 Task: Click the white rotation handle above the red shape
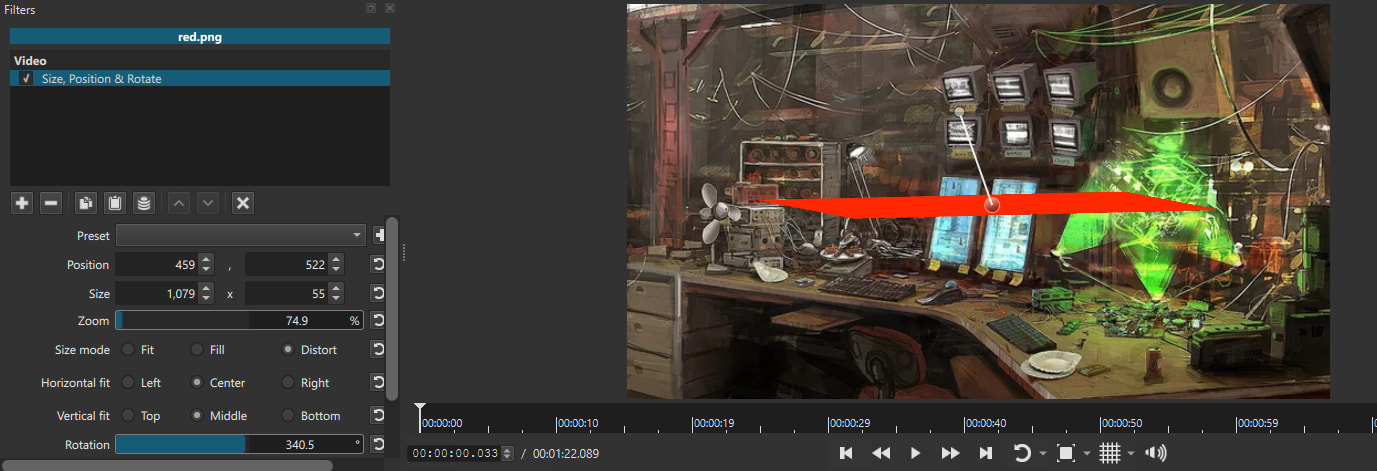[x=960, y=111]
